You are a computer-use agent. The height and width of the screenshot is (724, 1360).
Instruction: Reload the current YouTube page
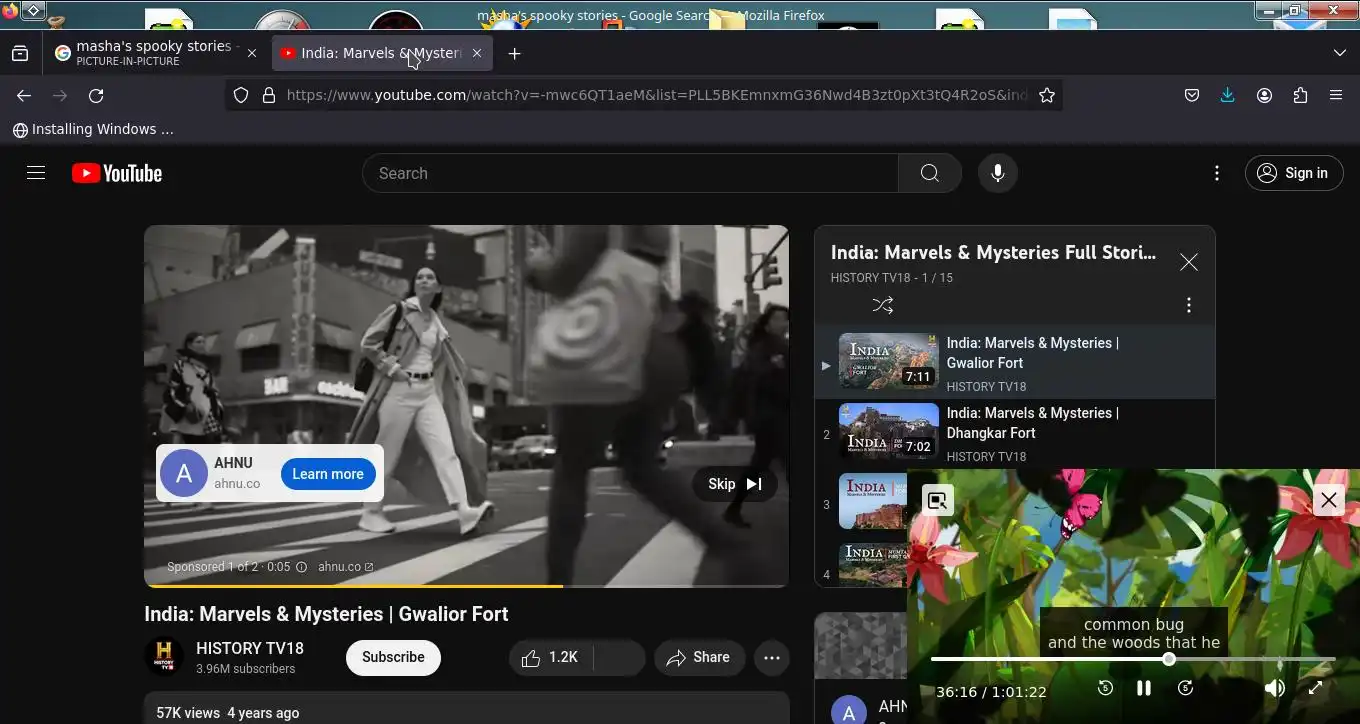click(x=96, y=95)
